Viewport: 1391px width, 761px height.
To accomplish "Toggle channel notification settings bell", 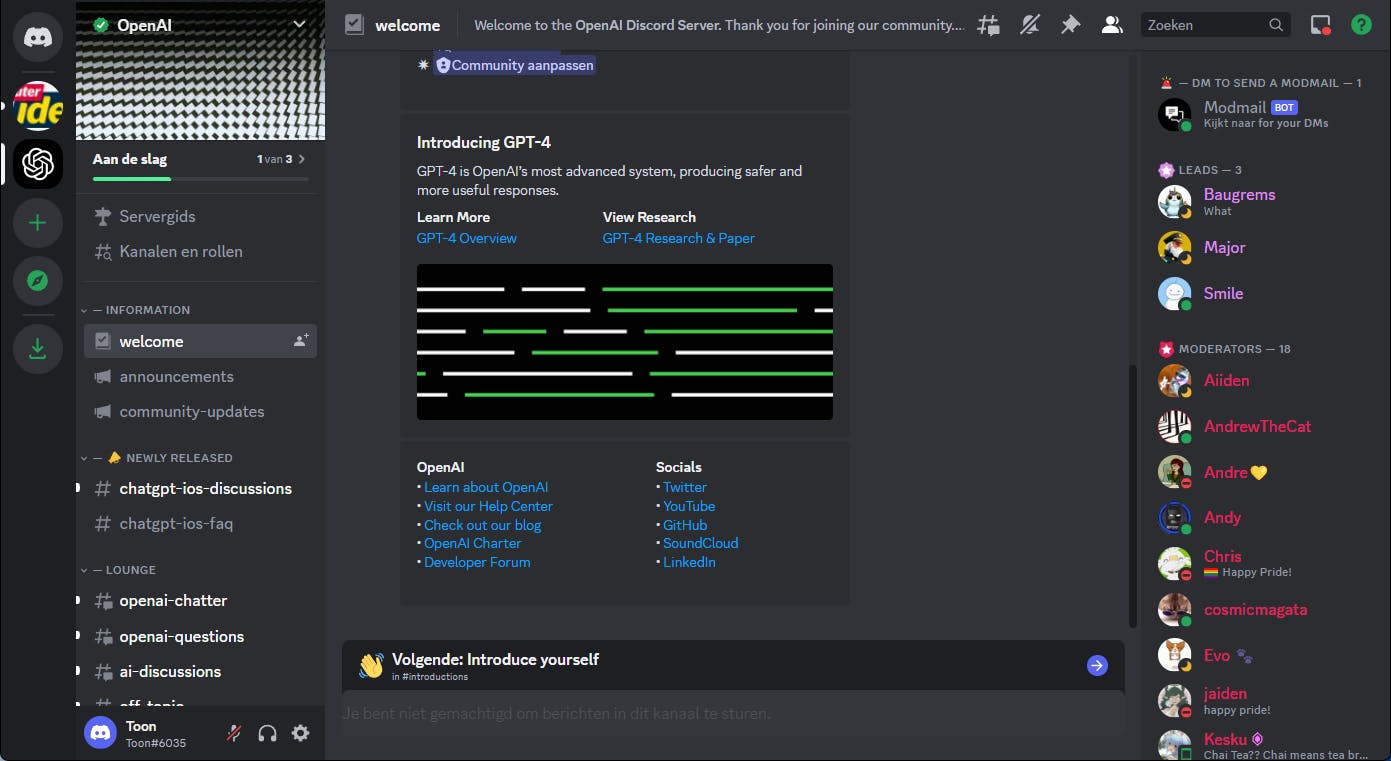I will click(x=1029, y=25).
